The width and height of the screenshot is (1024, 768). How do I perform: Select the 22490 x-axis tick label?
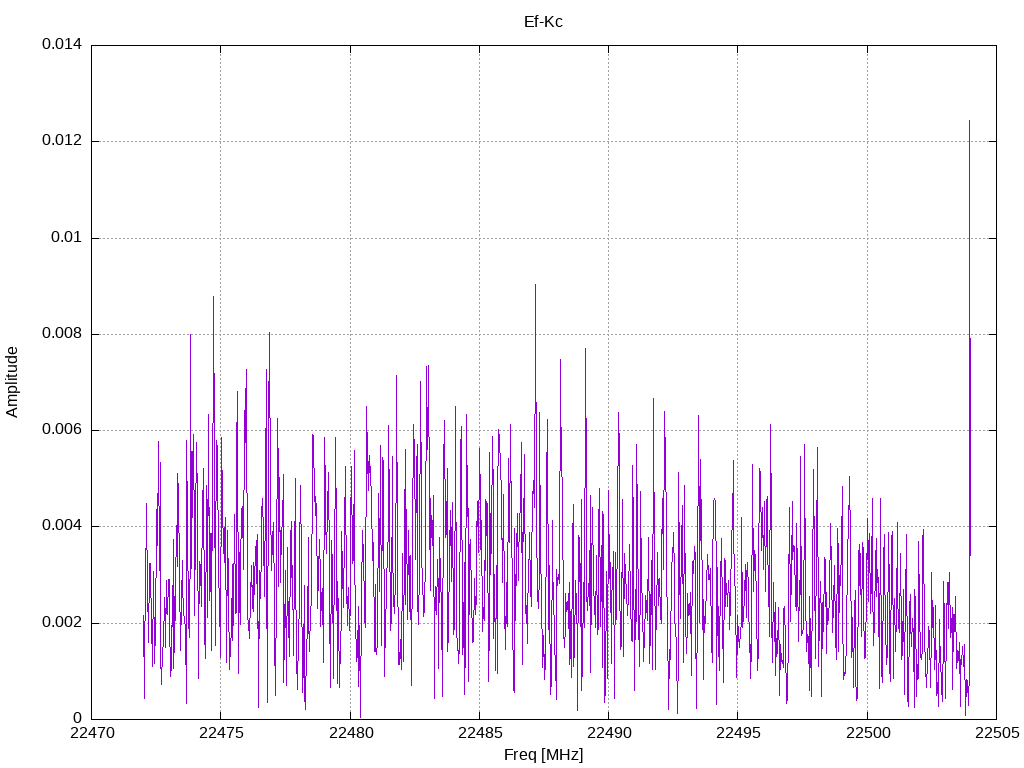click(608, 734)
